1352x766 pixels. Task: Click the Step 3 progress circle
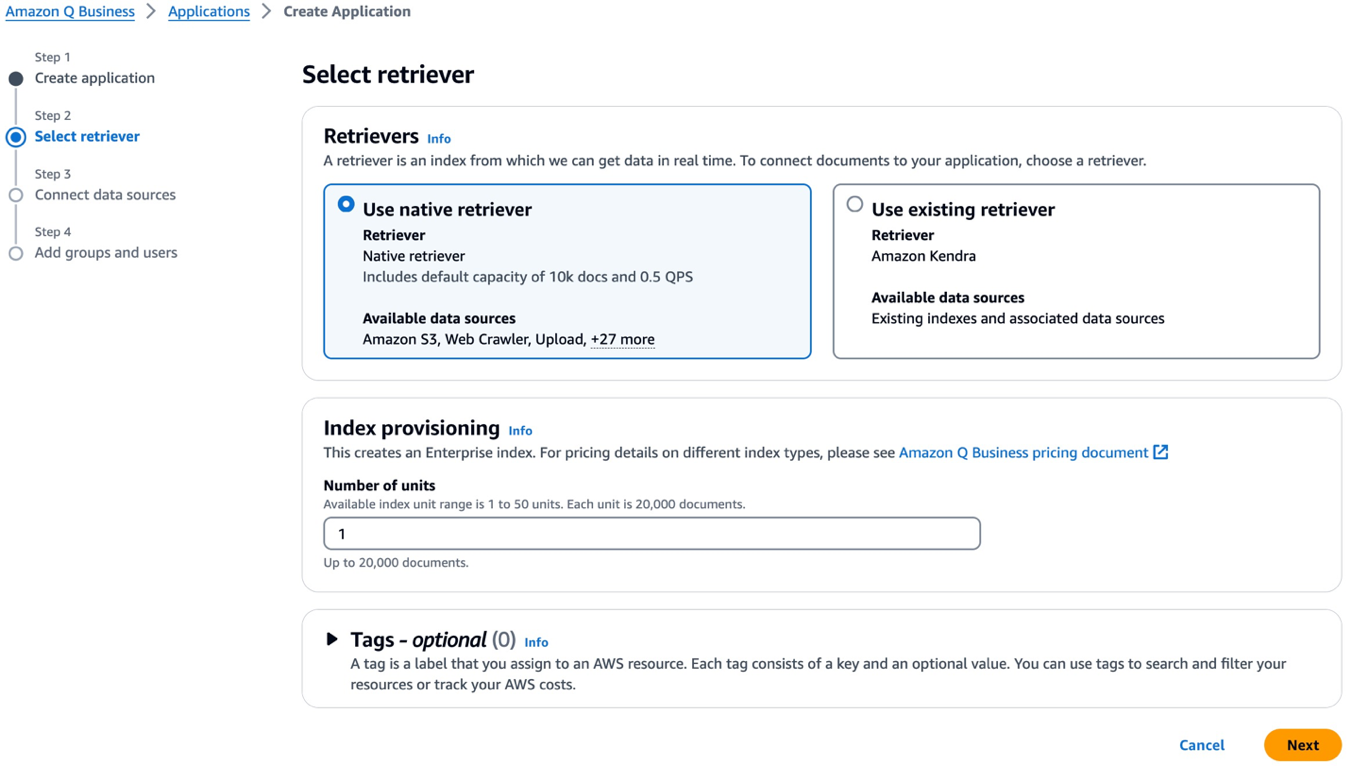[x=15, y=194]
